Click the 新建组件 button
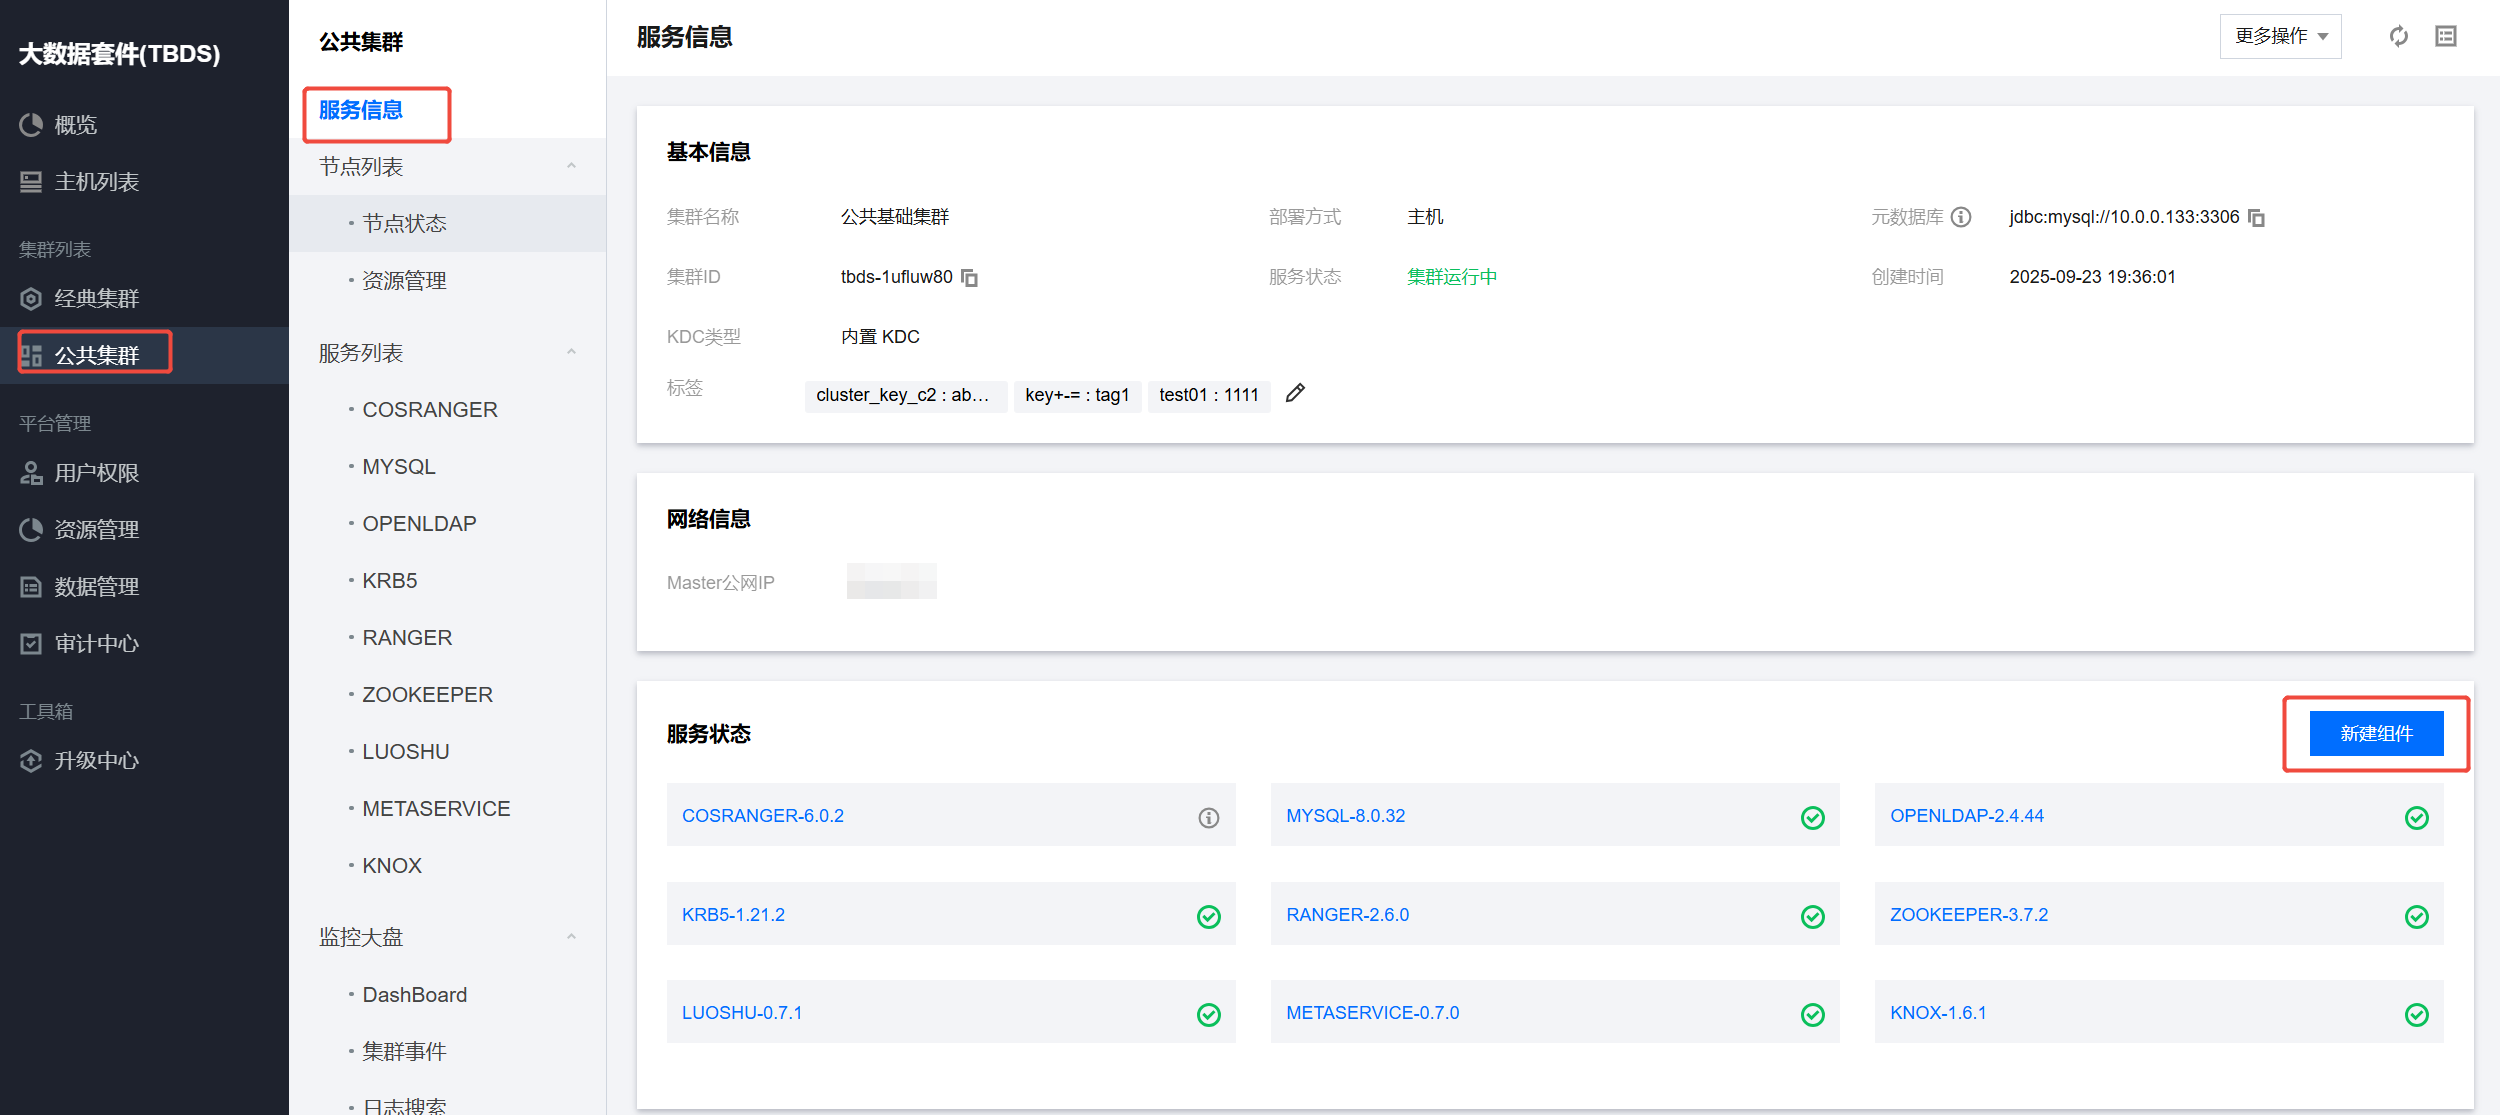2500x1115 pixels. [2376, 734]
